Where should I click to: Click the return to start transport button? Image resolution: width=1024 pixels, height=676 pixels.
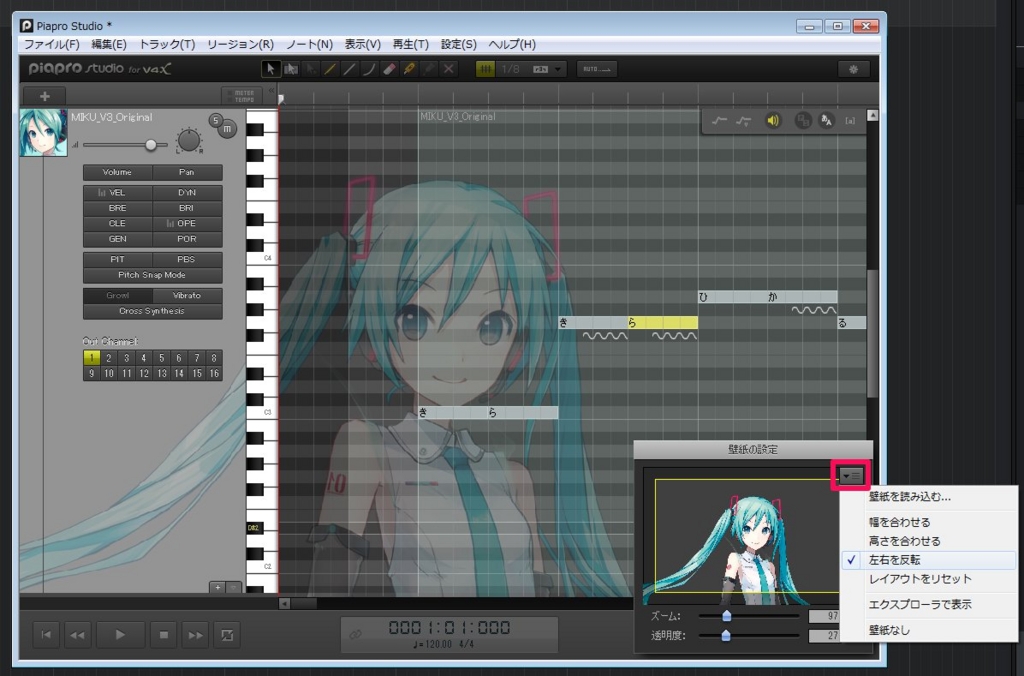pyautogui.click(x=46, y=634)
